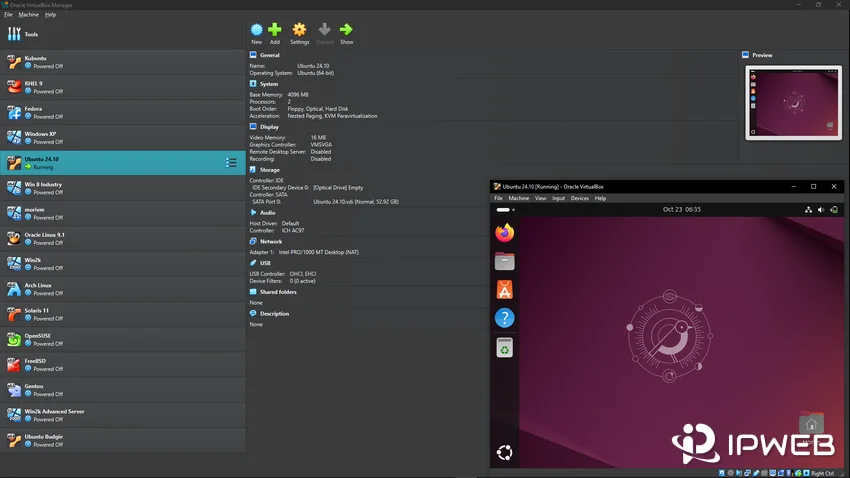Image resolution: width=850 pixels, height=478 pixels.
Task: Open the Help menu in the Ubuntu VM window
Action: [600, 198]
